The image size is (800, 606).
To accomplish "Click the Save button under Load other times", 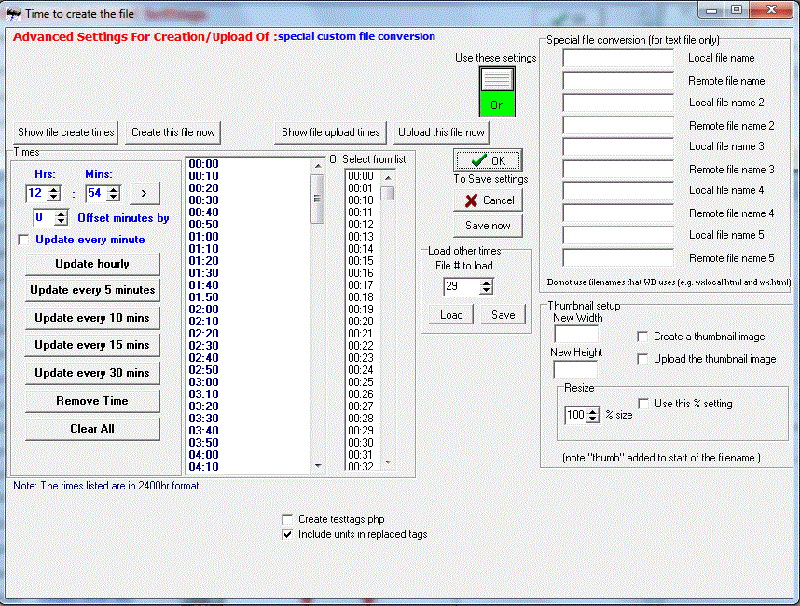I will (x=503, y=315).
